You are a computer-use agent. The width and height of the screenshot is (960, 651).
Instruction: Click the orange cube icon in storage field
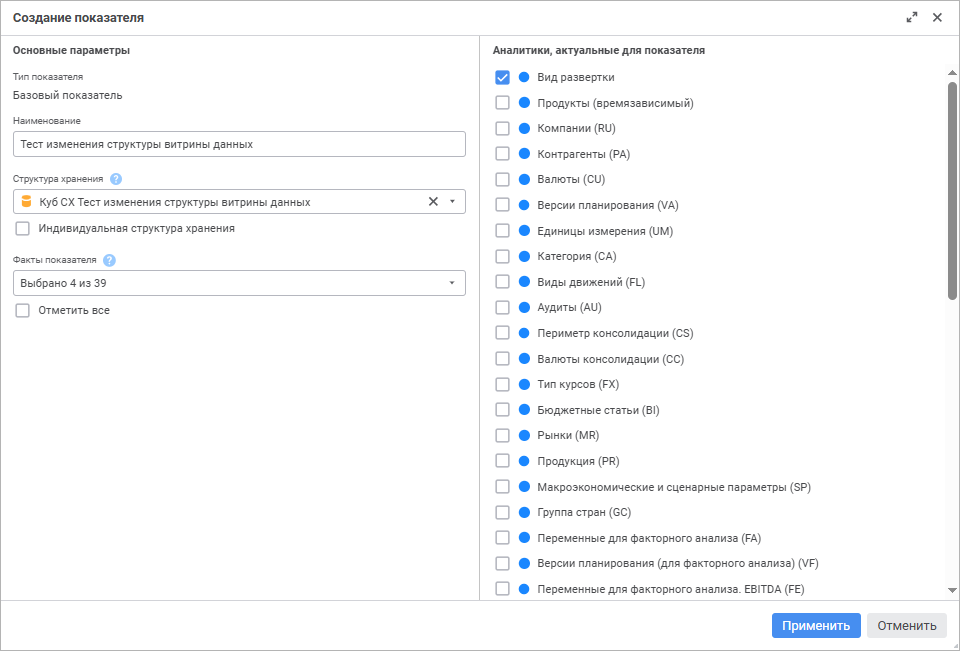27,202
